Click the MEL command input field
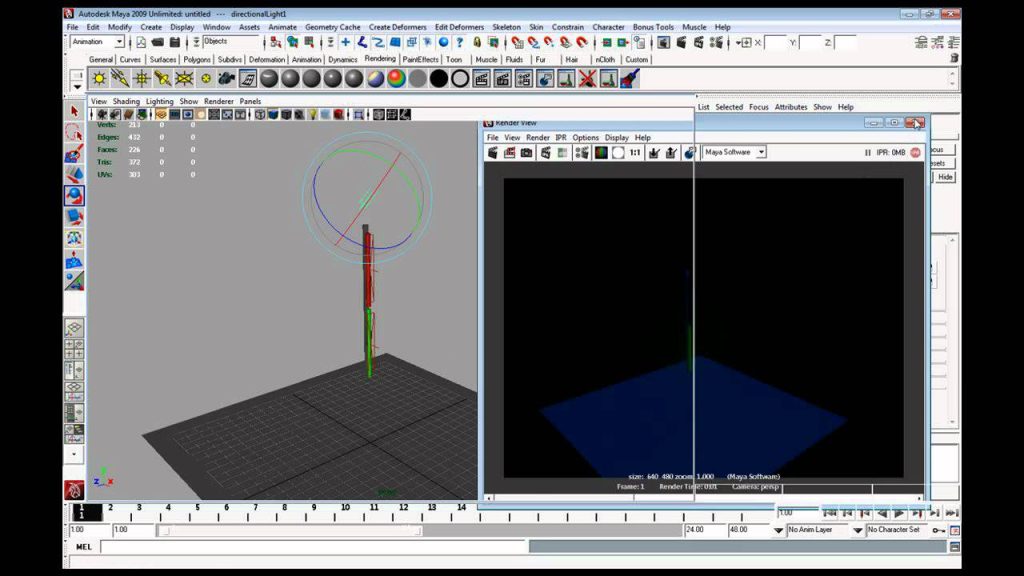 click(x=313, y=547)
